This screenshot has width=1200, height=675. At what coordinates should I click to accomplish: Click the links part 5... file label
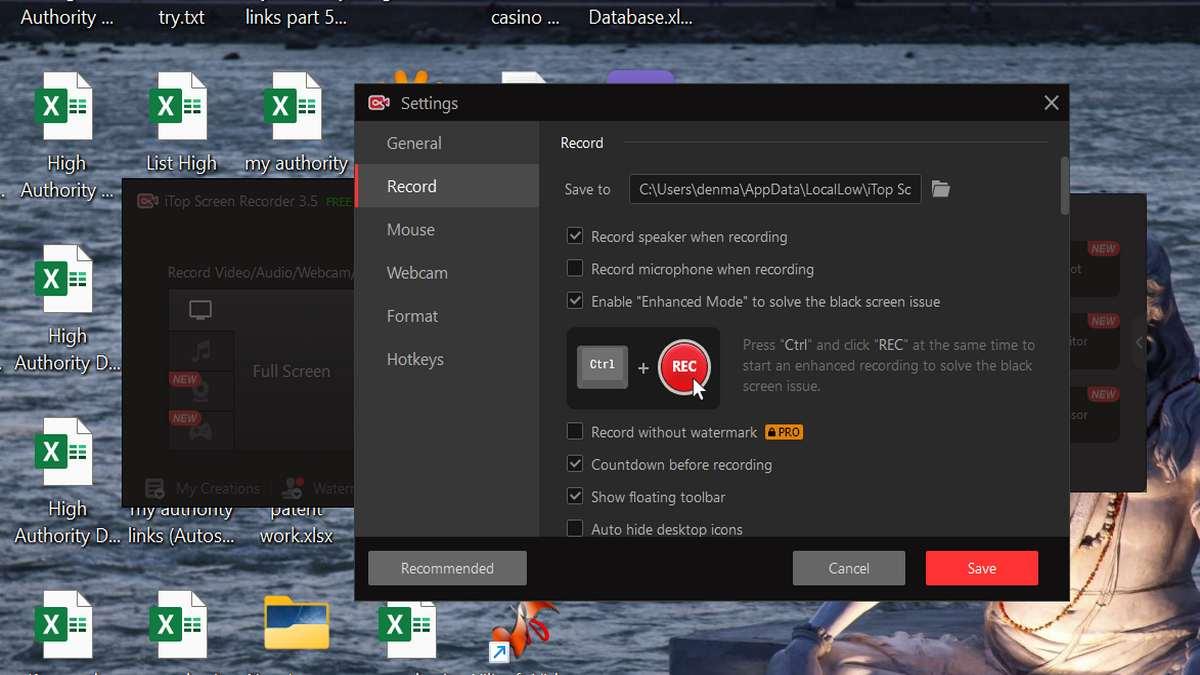pos(296,17)
